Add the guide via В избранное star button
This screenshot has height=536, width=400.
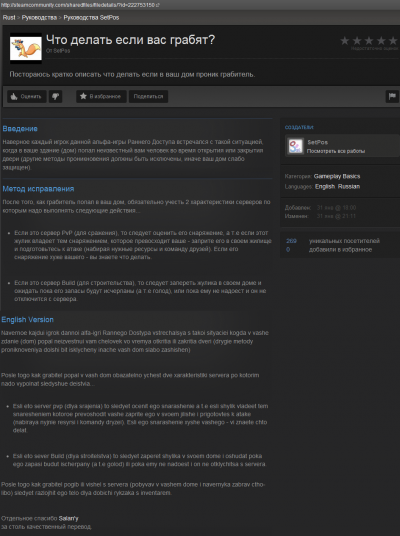(x=101, y=96)
